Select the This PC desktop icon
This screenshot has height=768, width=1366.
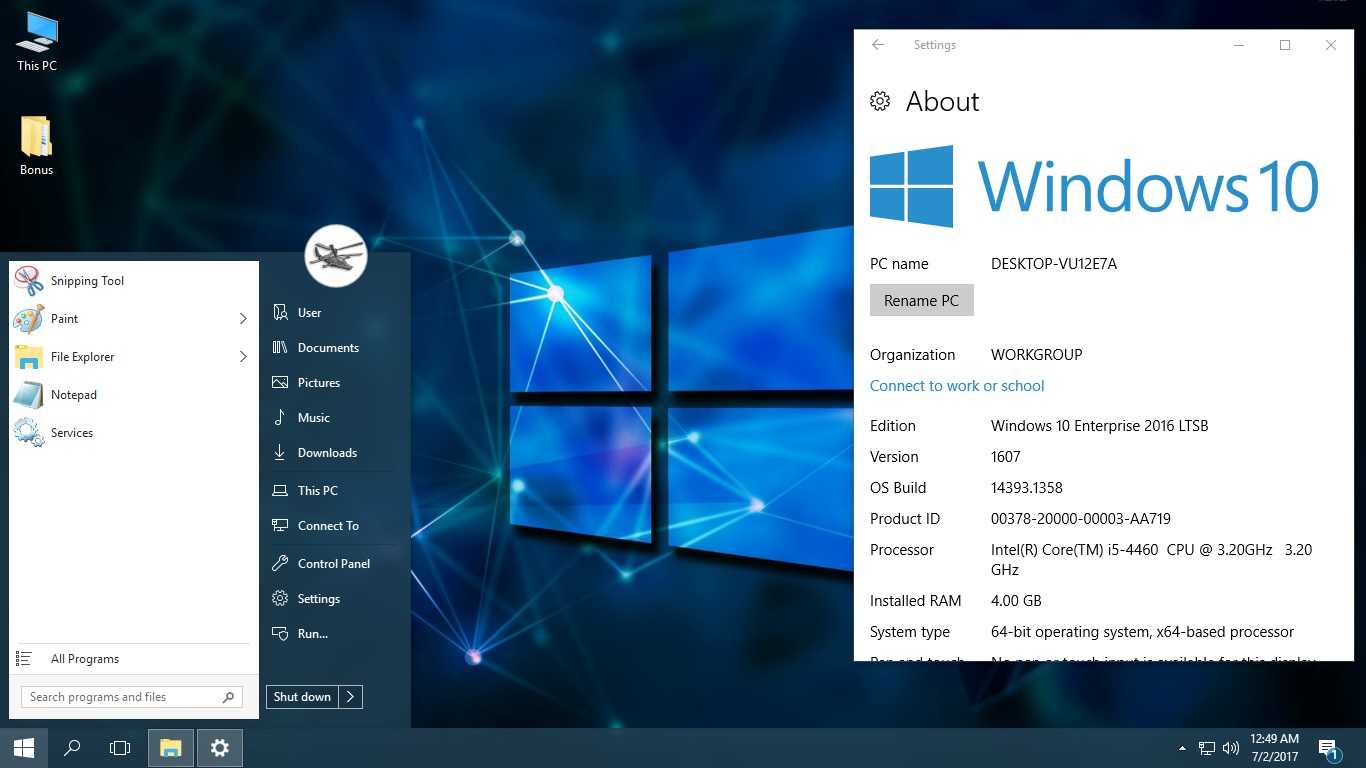click(37, 42)
